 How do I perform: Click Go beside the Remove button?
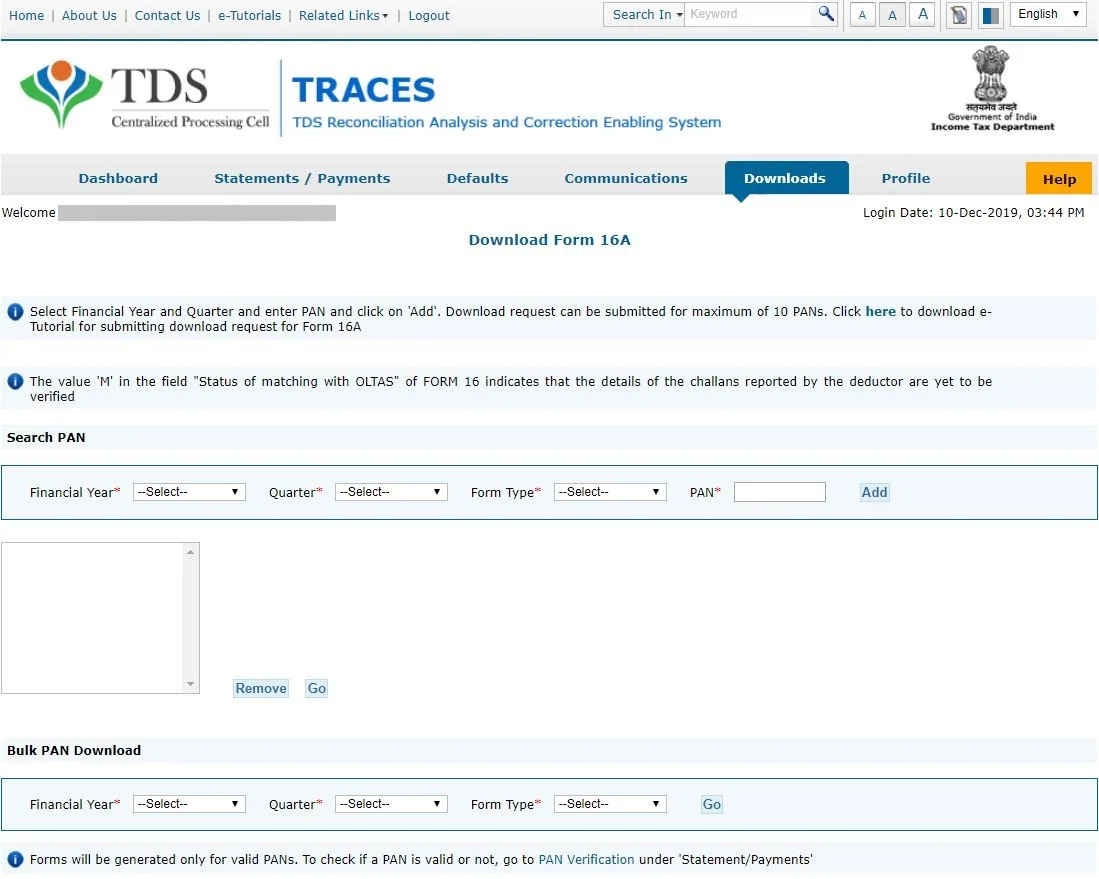pos(316,688)
